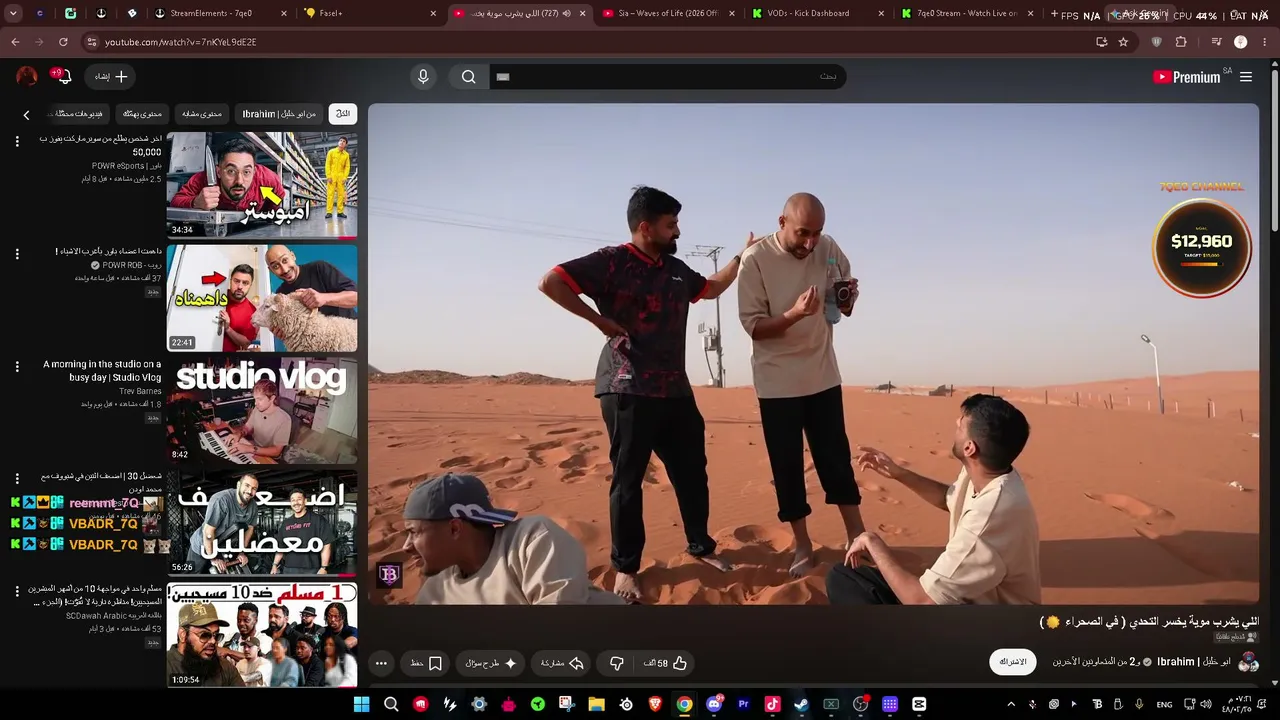Open Windows taskbar search
The width and height of the screenshot is (1280, 720).
(x=391, y=704)
